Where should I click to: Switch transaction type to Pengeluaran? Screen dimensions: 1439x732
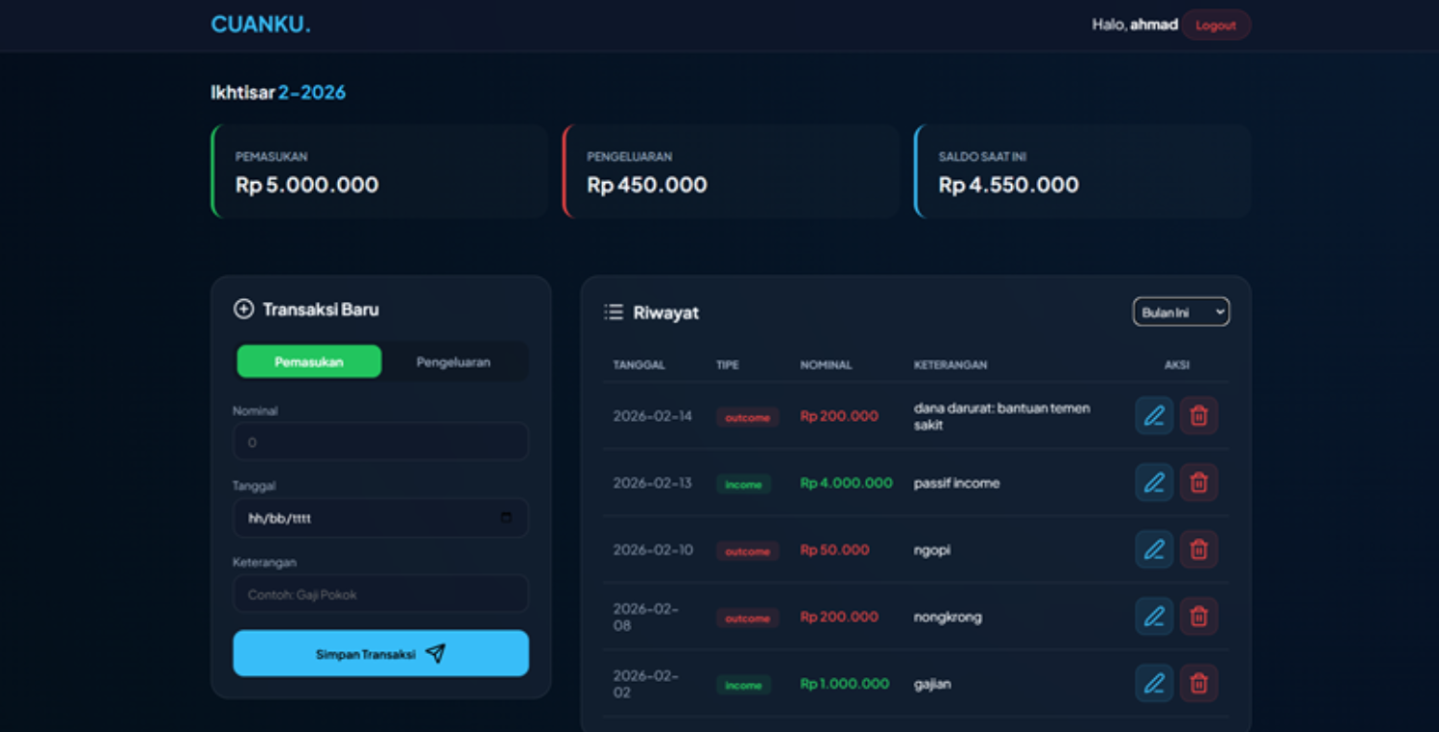[x=453, y=362]
